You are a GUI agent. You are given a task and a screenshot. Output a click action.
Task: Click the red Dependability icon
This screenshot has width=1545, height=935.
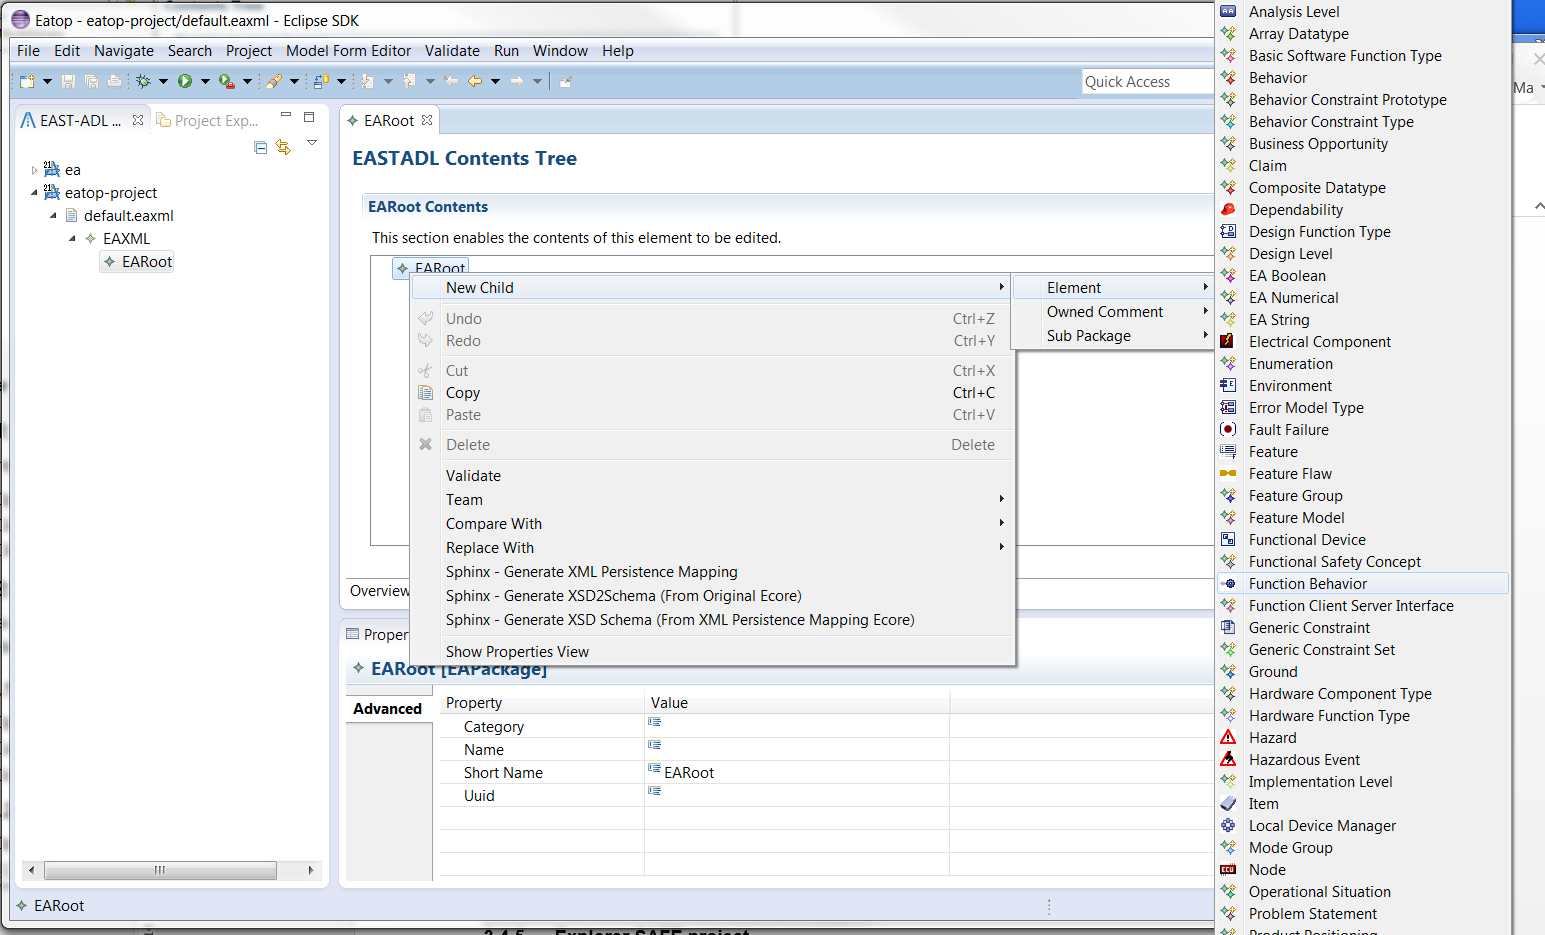pyautogui.click(x=1228, y=210)
